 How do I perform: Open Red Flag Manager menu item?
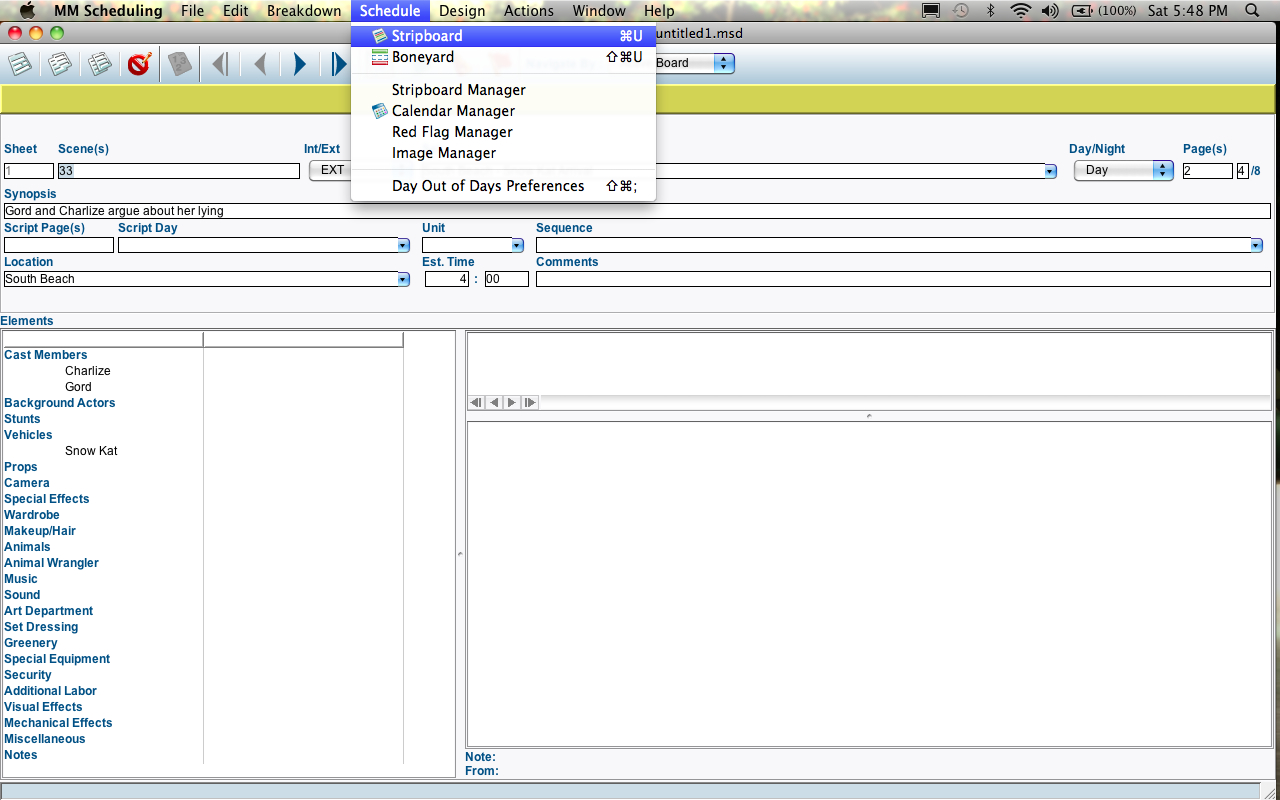(x=452, y=132)
